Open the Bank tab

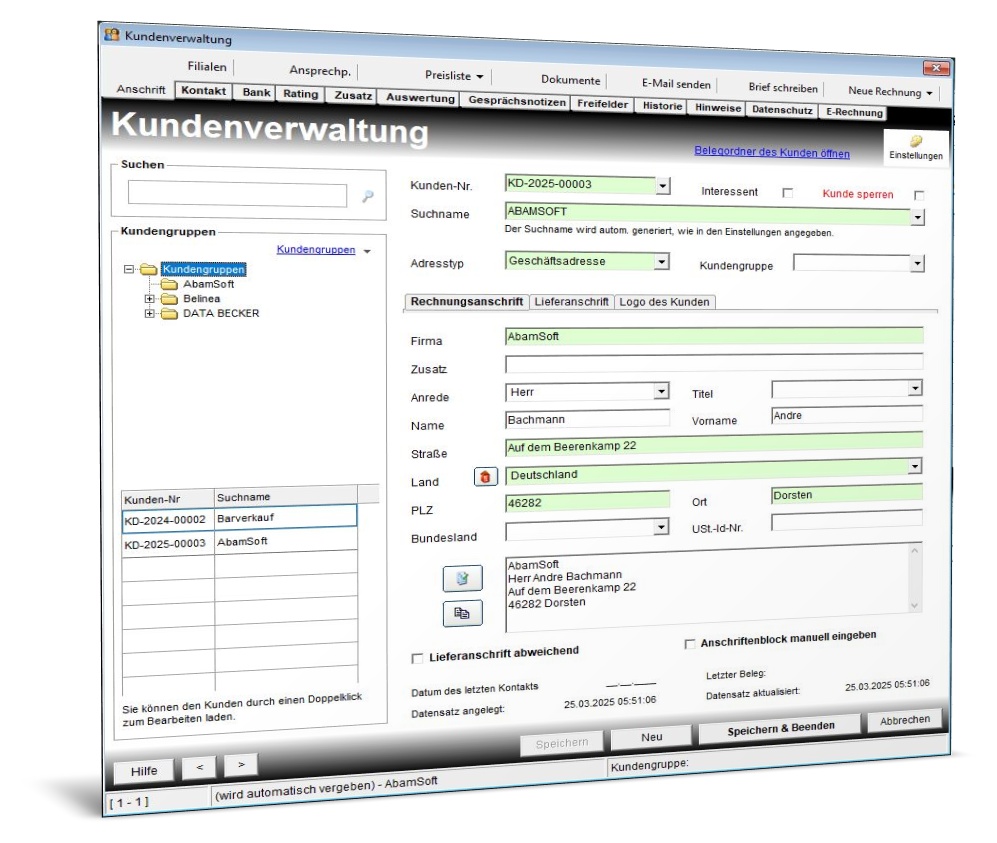tap(256, 93)
